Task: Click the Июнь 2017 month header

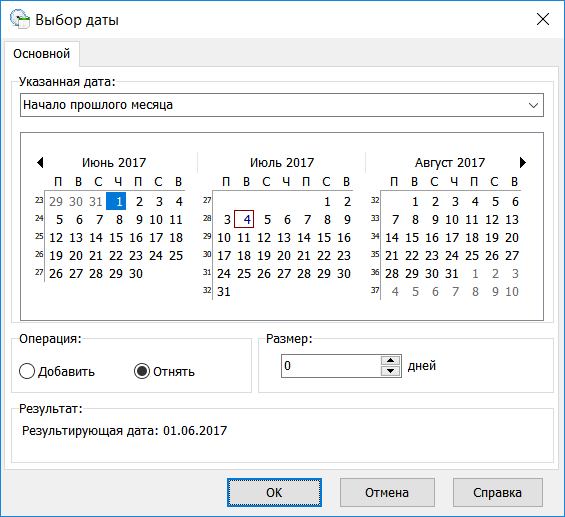Action: [114, 162]
